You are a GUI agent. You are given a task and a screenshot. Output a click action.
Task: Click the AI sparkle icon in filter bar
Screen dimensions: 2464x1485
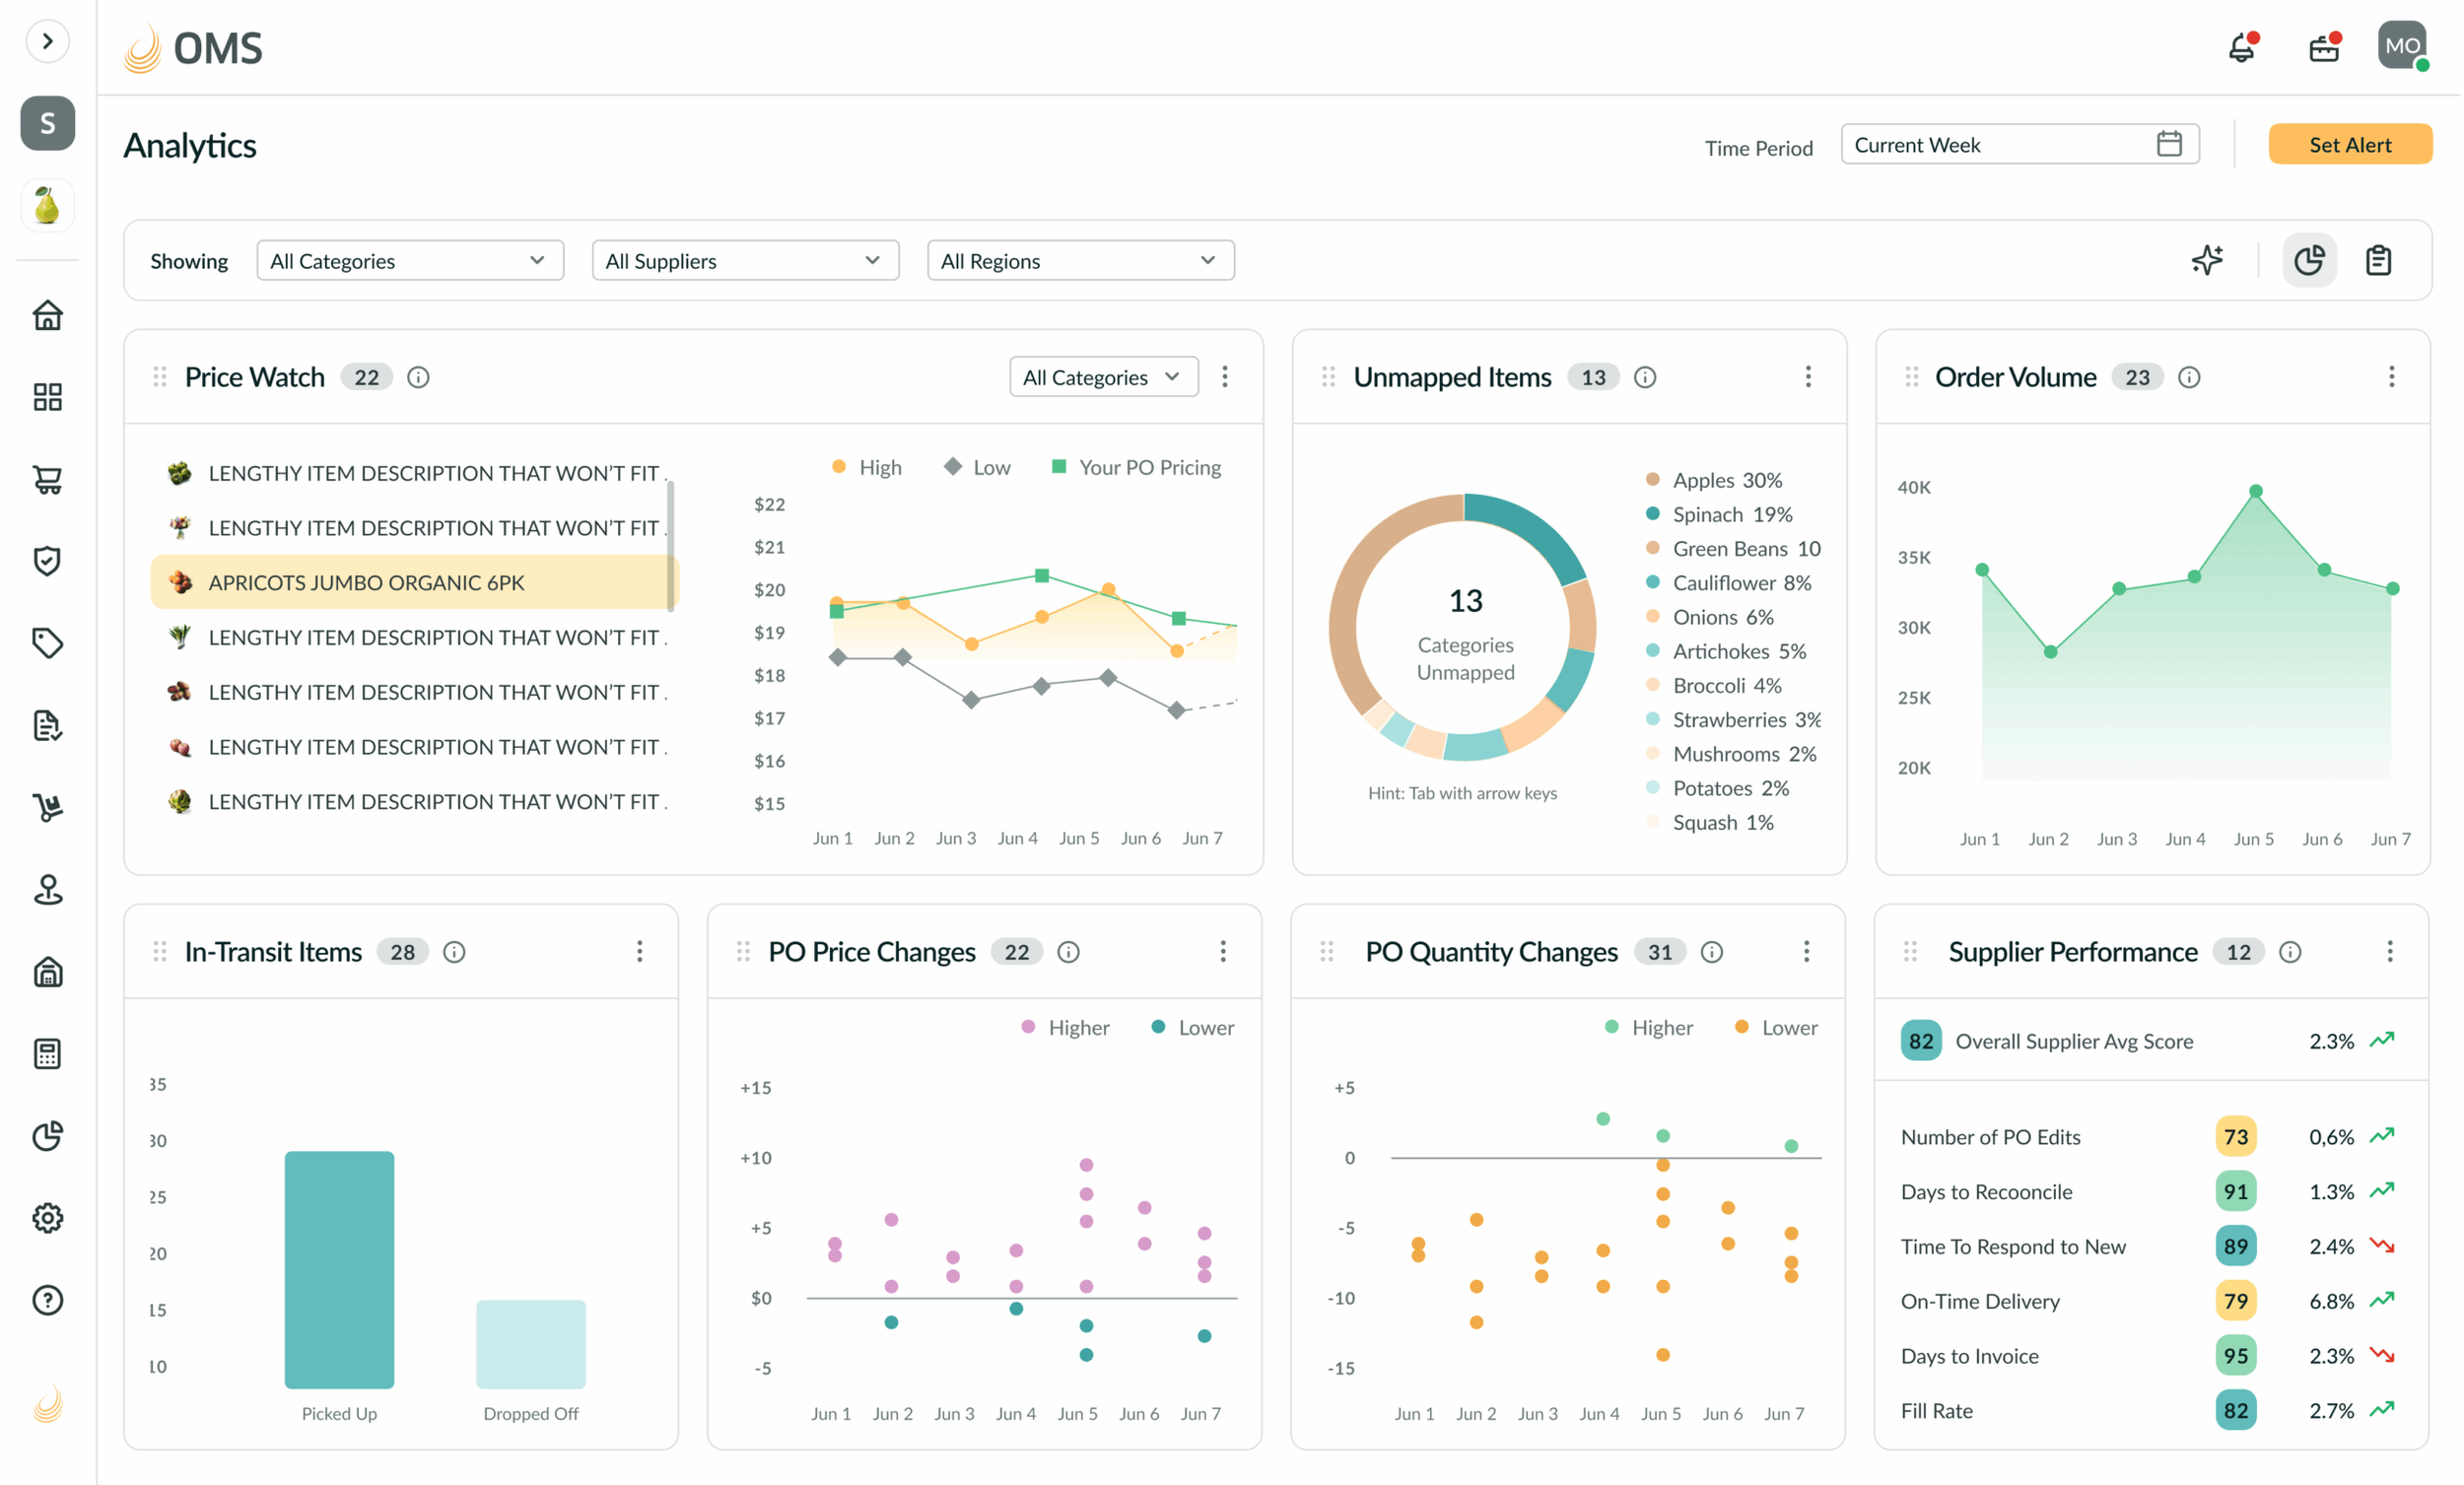click(2207, 260)
